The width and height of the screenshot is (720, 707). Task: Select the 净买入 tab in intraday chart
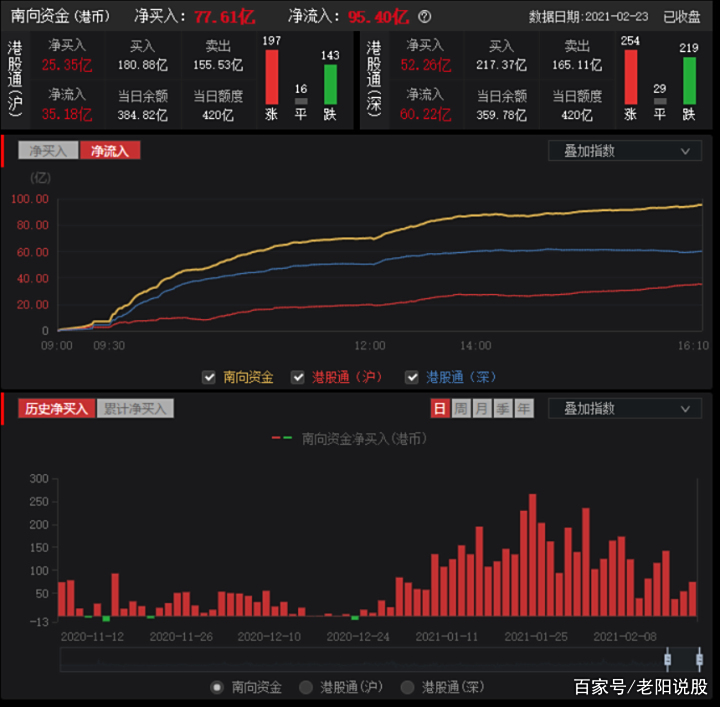click(x=48, y=151)
